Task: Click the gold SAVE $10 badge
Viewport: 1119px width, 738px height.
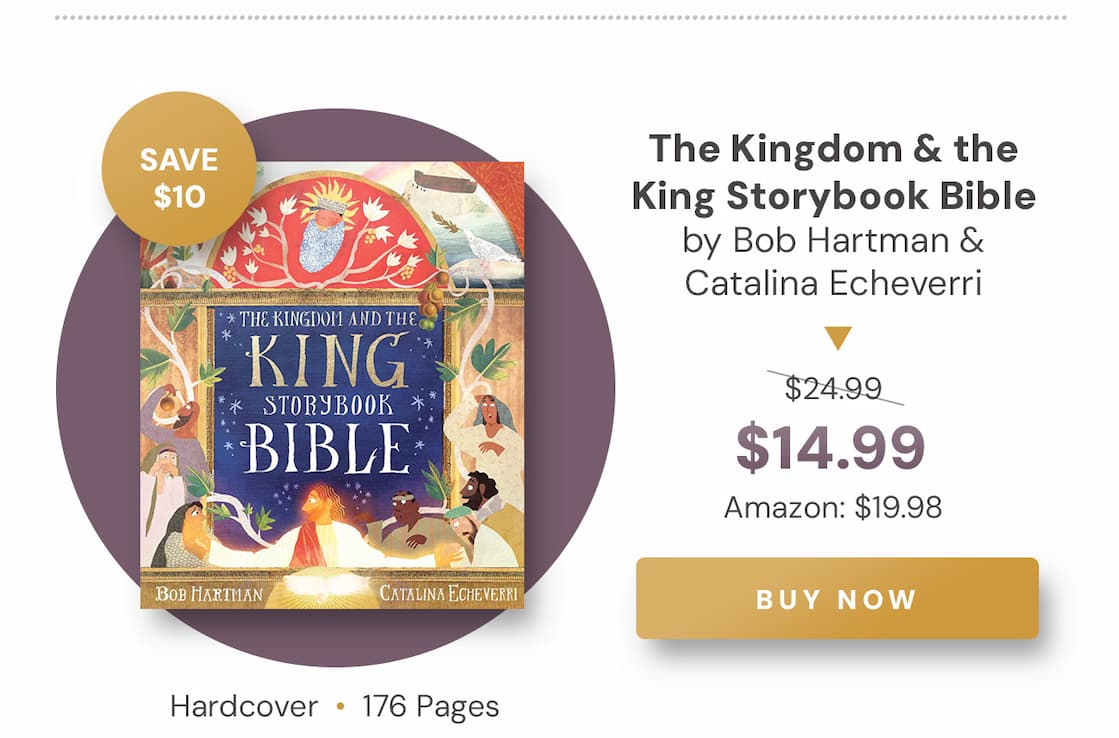Action: click(x=179, y=168)
